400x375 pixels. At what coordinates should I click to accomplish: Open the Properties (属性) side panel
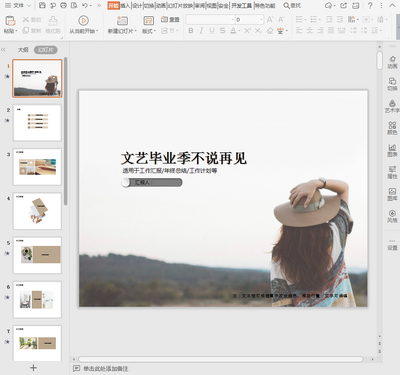click(x=392, y=172)
